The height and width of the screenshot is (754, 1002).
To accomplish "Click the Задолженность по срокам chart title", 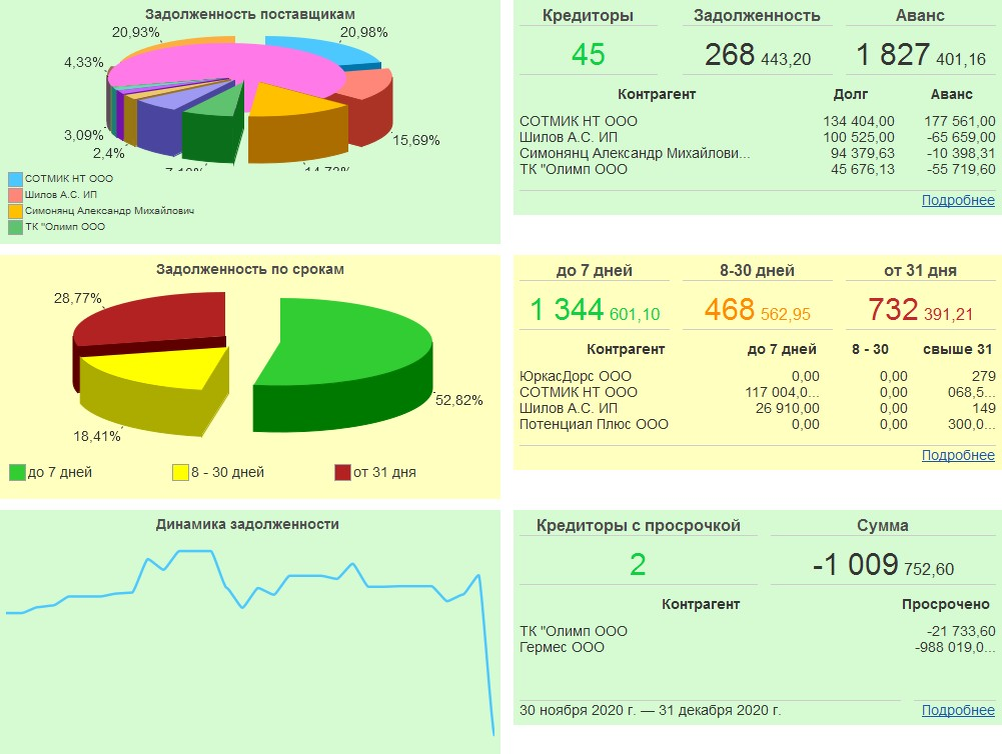I will [x=250, y=269].
